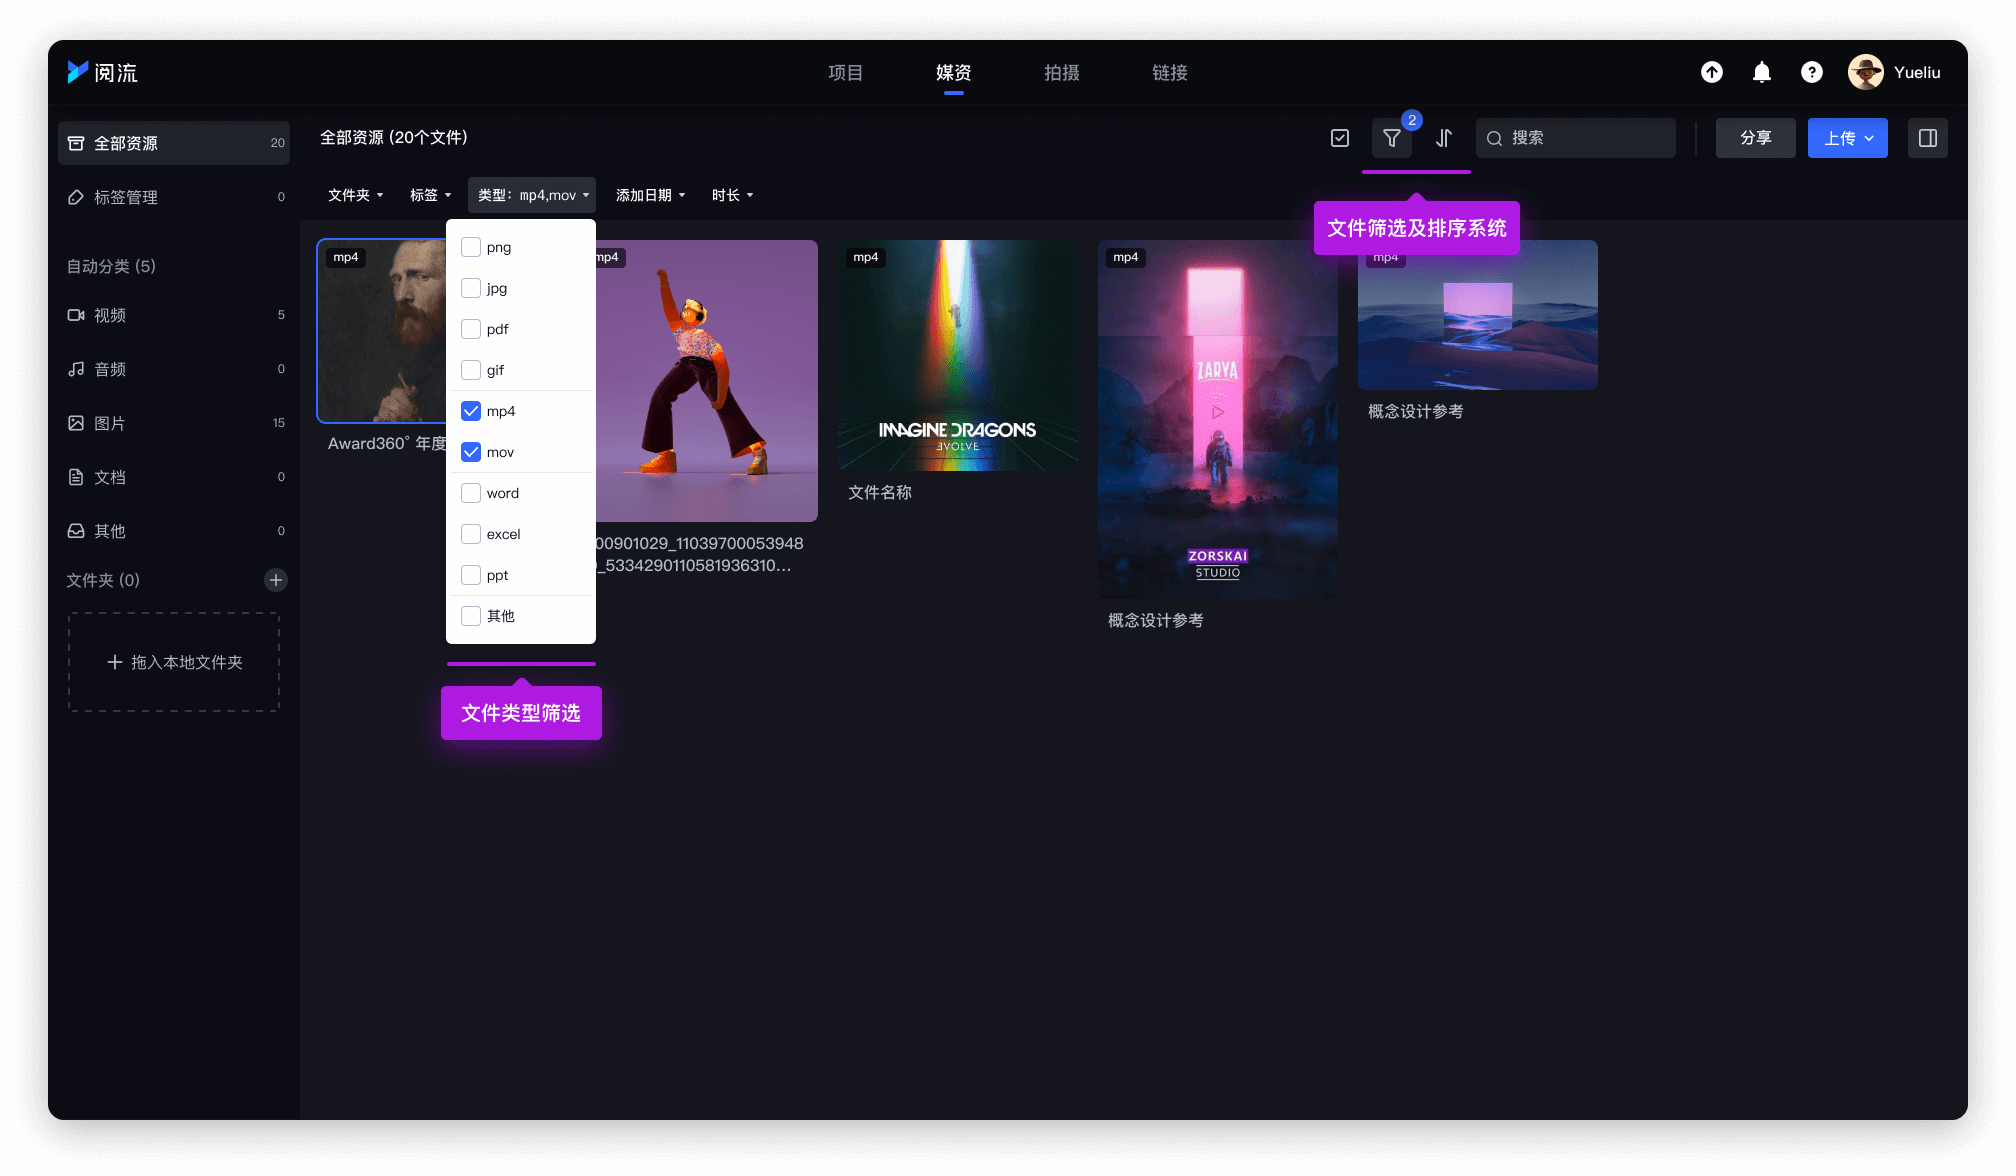Open the notifications bell
Screen dimensions: 2016x1176
[1762, 72]
